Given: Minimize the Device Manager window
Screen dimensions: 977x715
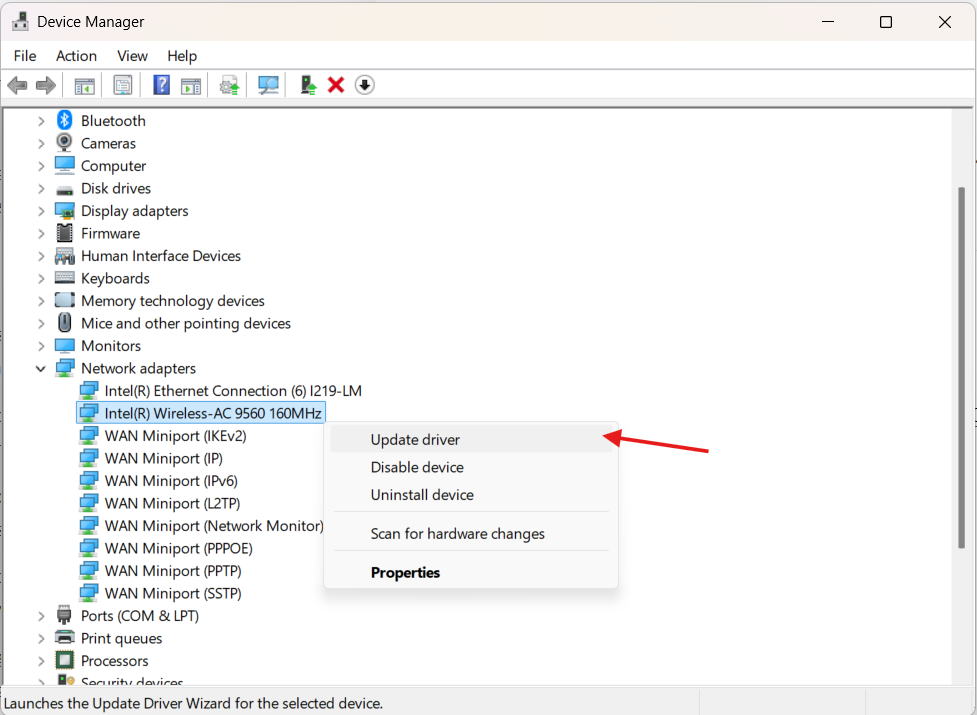Looking at the screenshot, I should click(x=827, y=22).
